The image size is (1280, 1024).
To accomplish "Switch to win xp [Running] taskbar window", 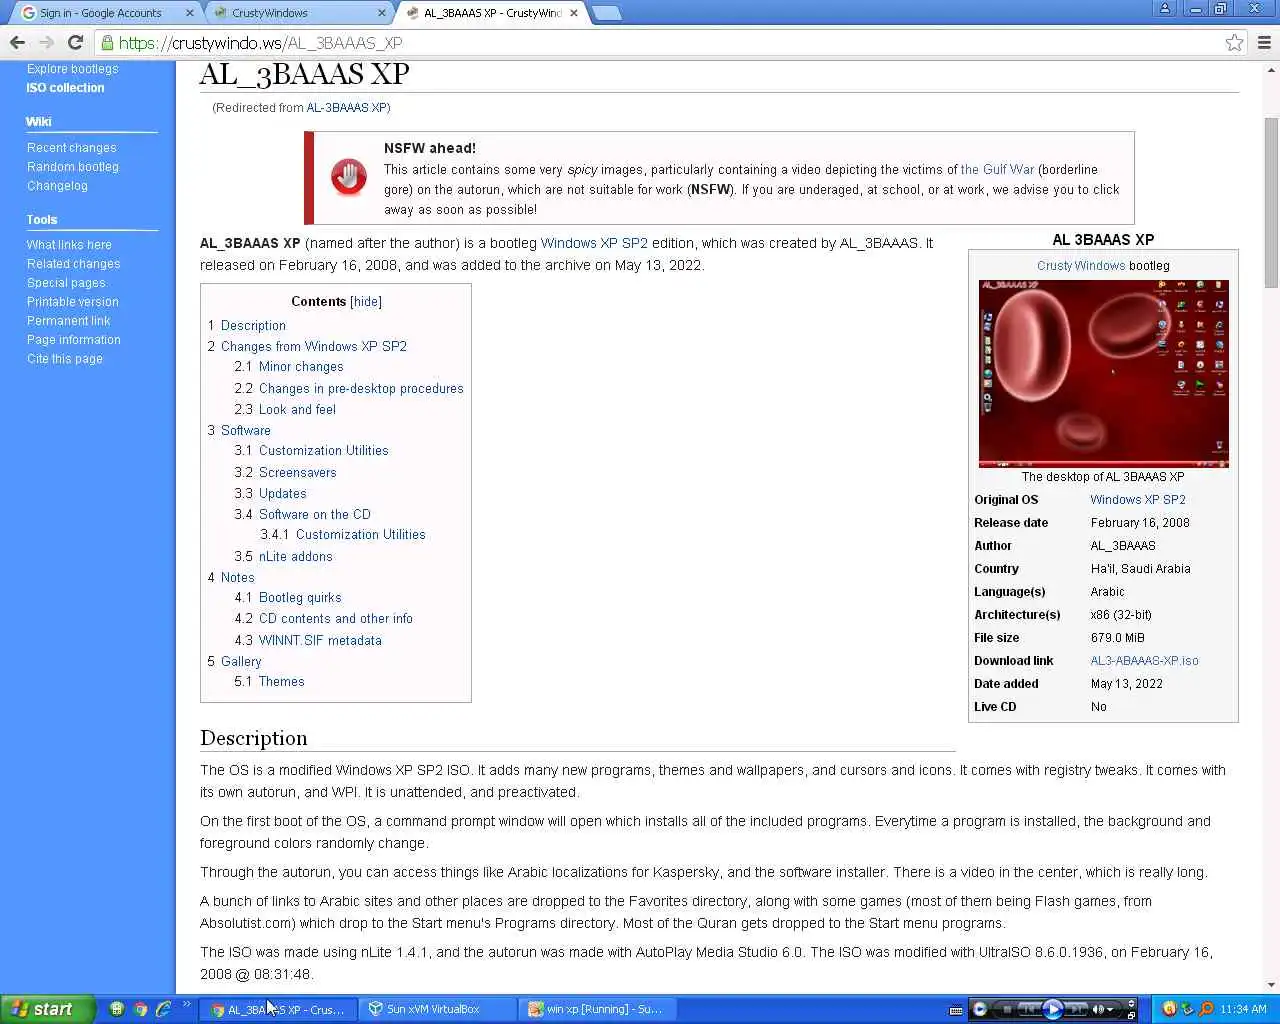I will [598, 1009].
